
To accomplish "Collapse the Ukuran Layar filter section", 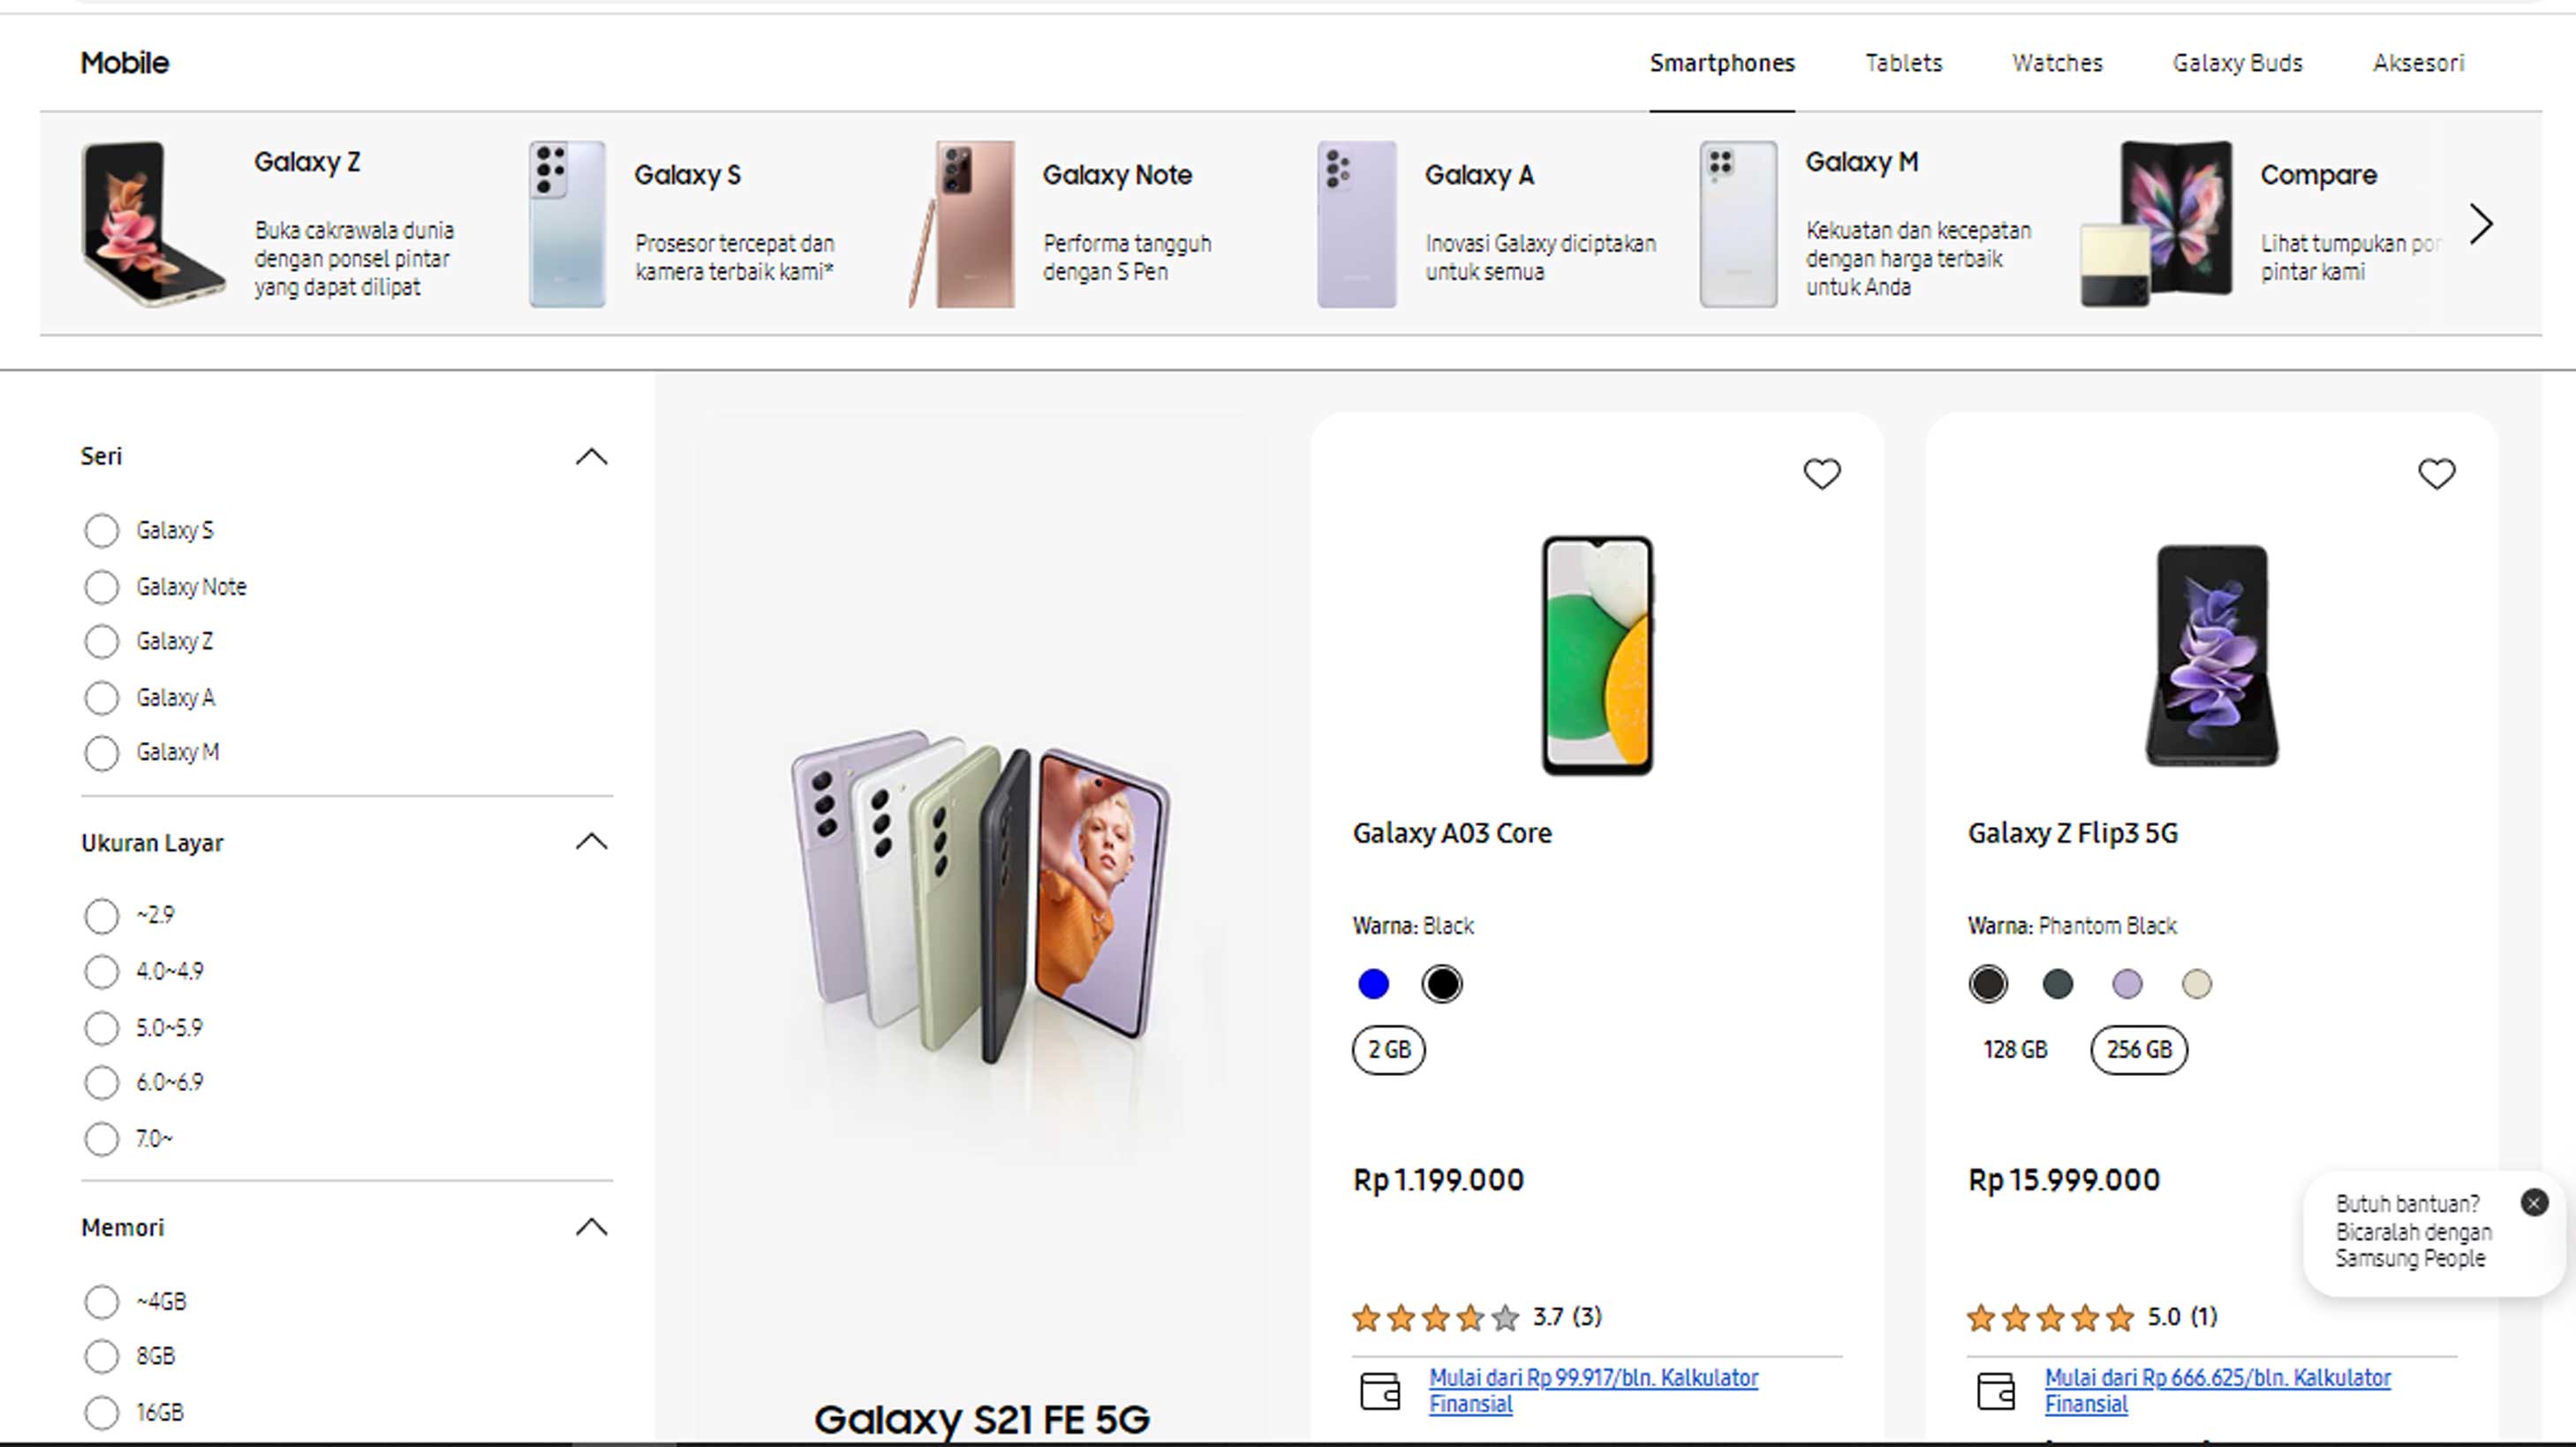I will [x=591, y=842].
